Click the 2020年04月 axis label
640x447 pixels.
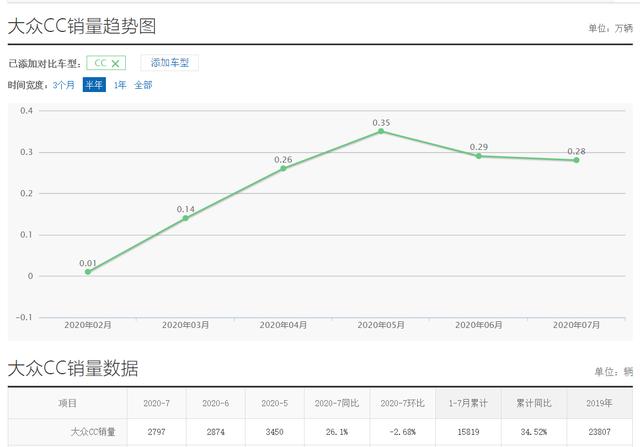283,325
